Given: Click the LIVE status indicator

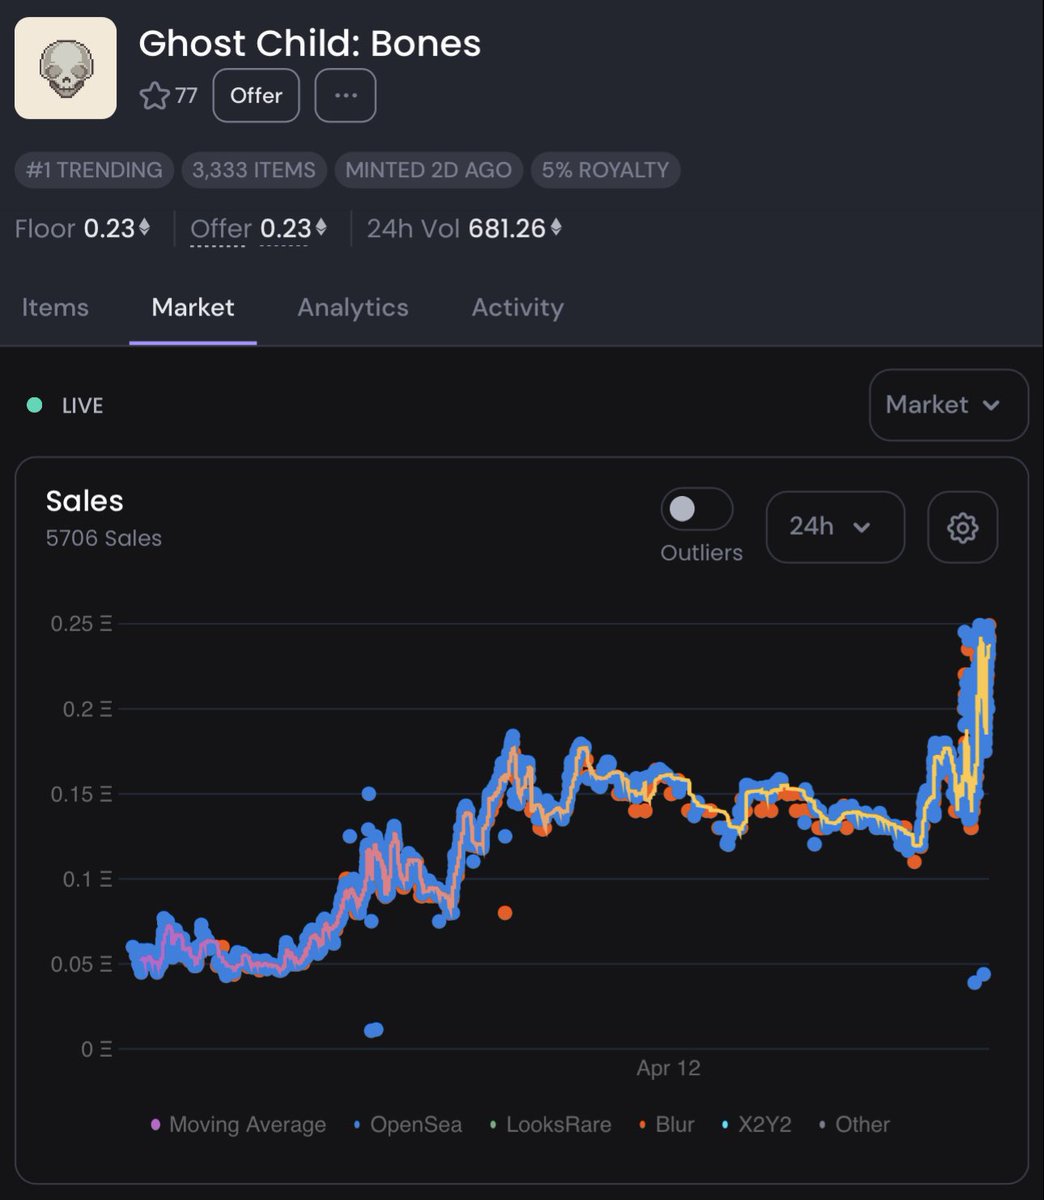Looking at the screenshot, I should tap(65, 406).
